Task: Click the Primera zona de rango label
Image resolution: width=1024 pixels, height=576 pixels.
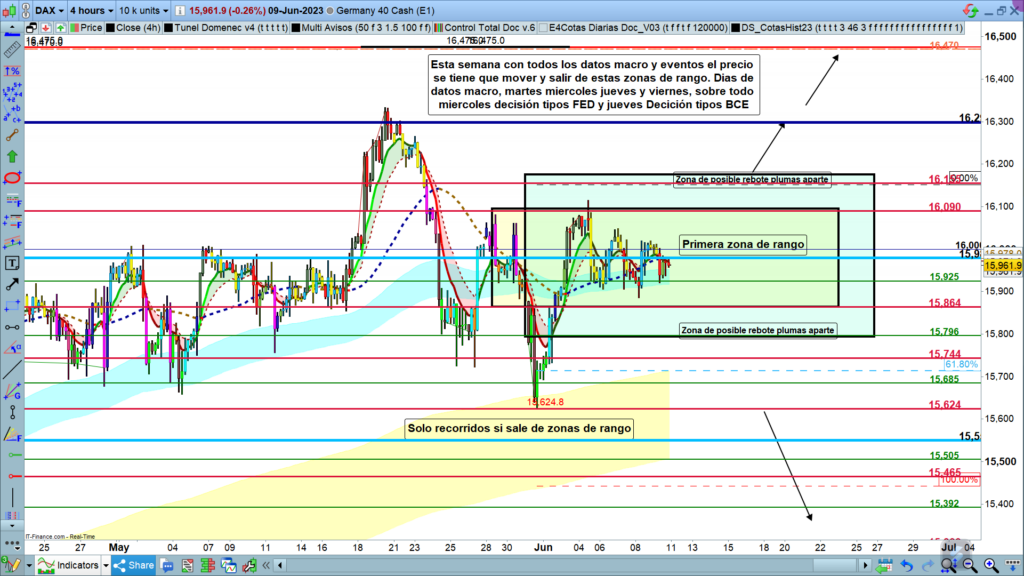Action: (742, 244)
